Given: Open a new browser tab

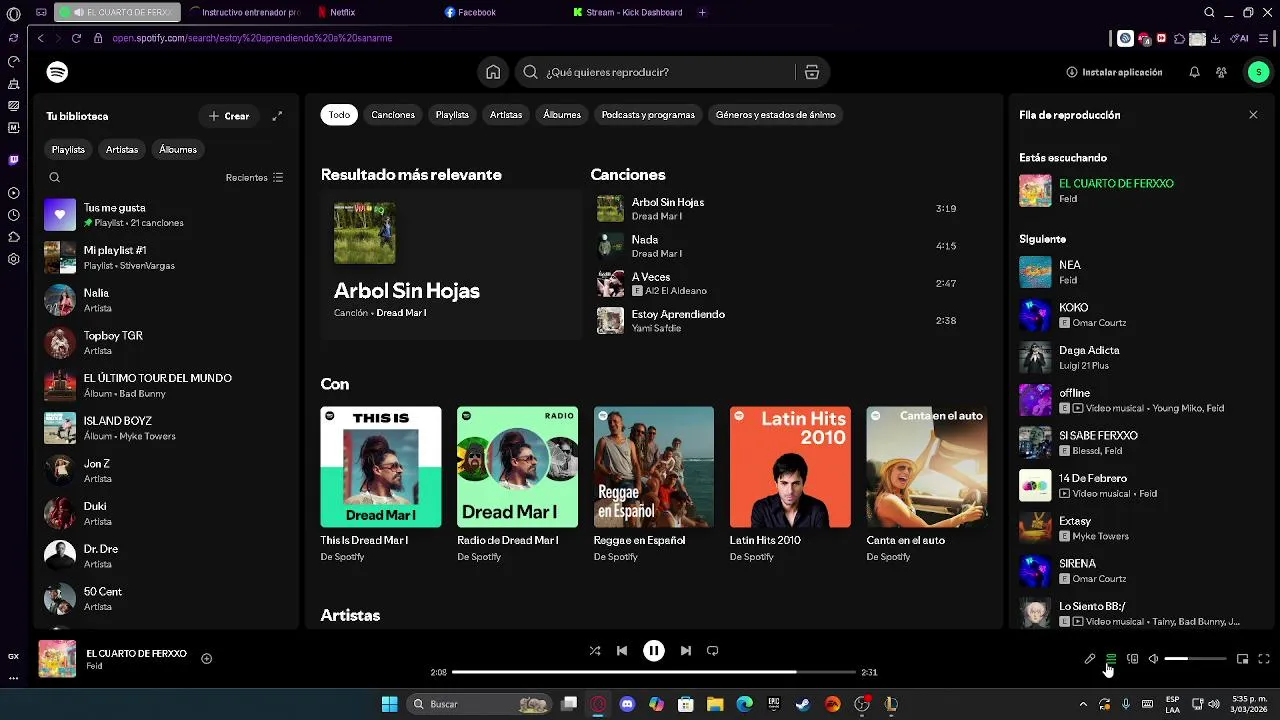Looking at the screenshot, I should [x=702, y=12].
